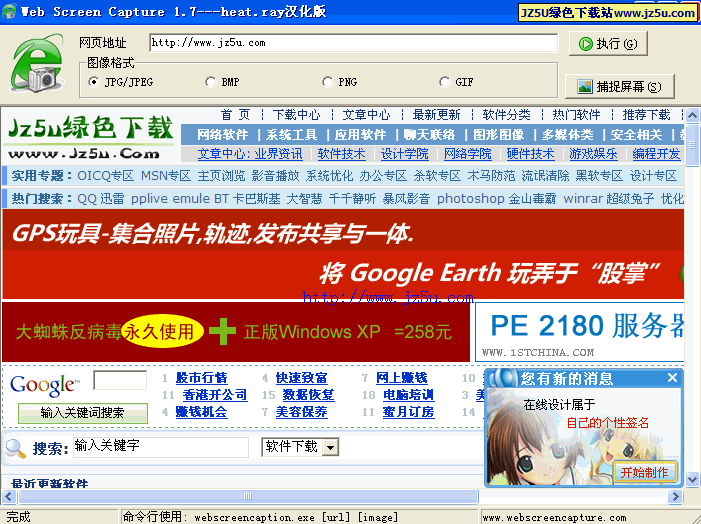Click the 输入关键字 search field

pos(161,447)
